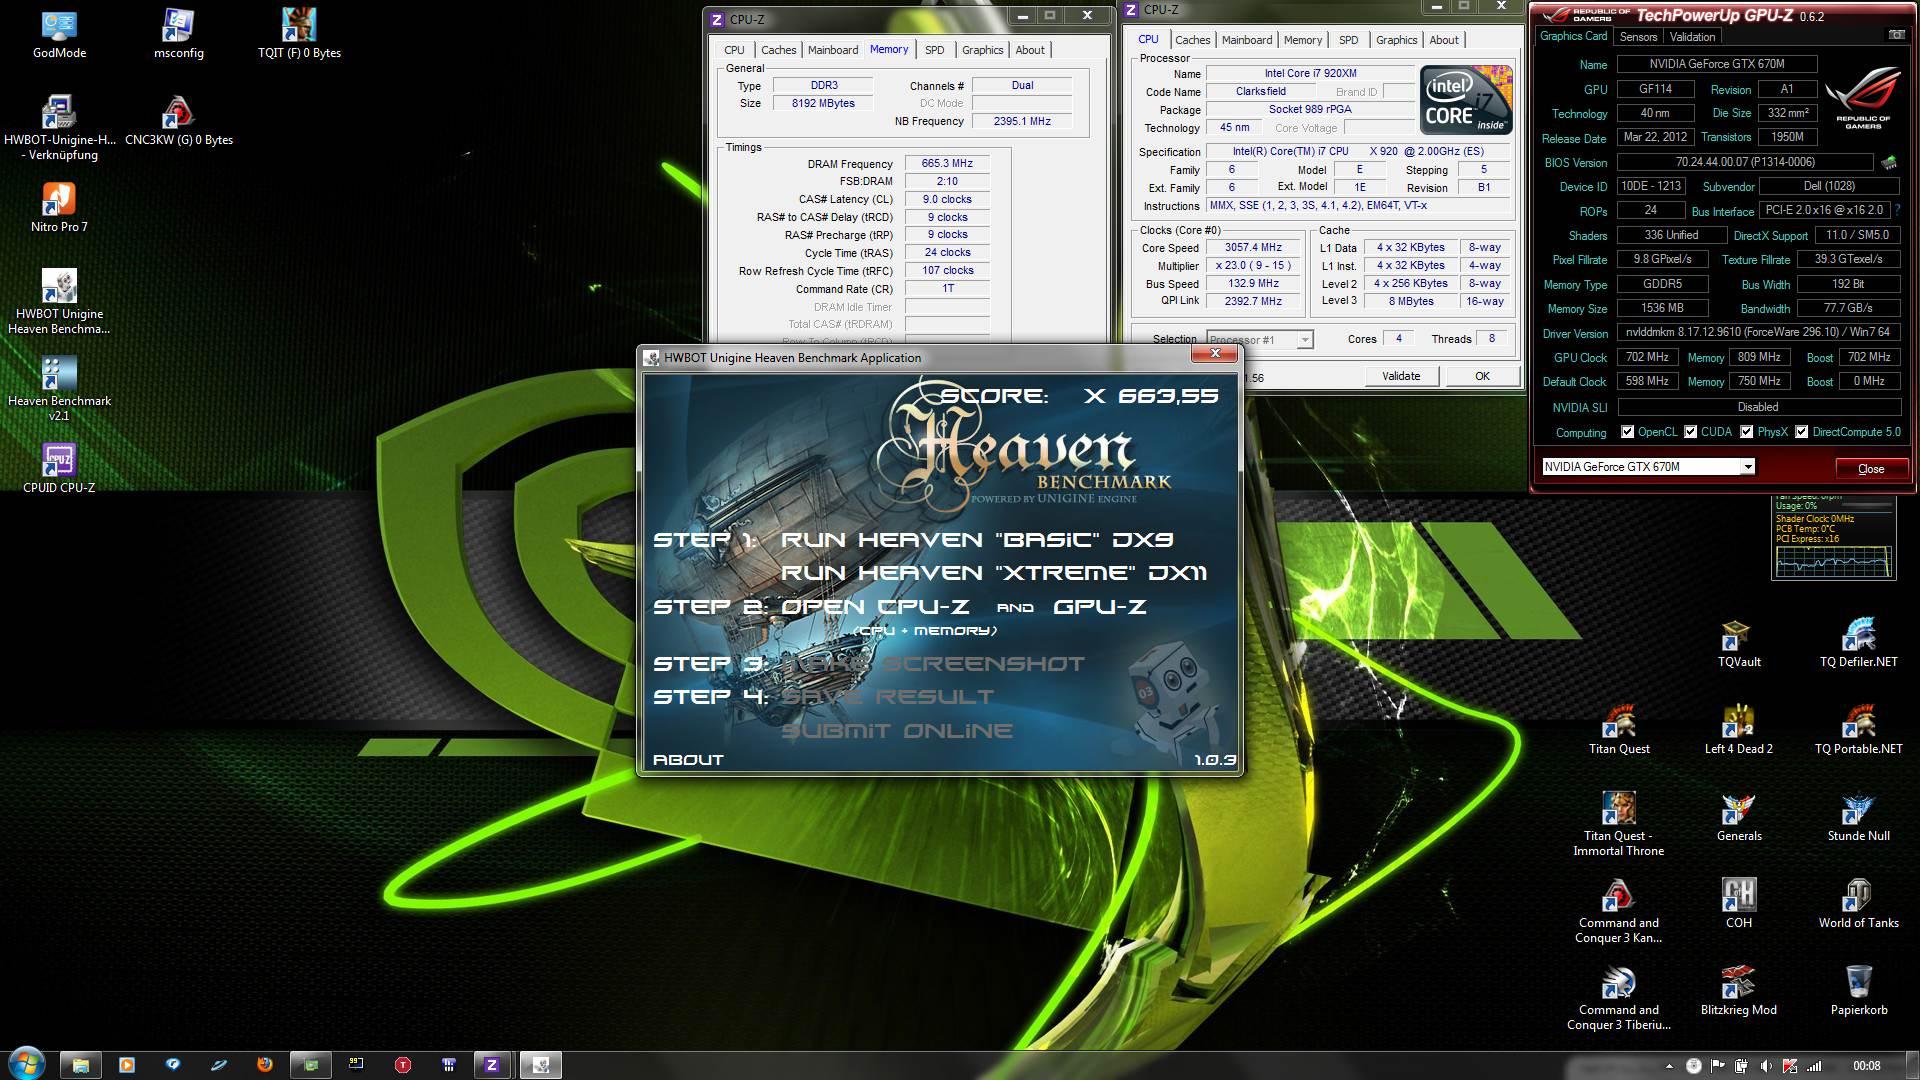This screenshot has height=1080, width=1920.
Task: Open the GodMode desktop shortcut
Action: click(x=59, y=34)
